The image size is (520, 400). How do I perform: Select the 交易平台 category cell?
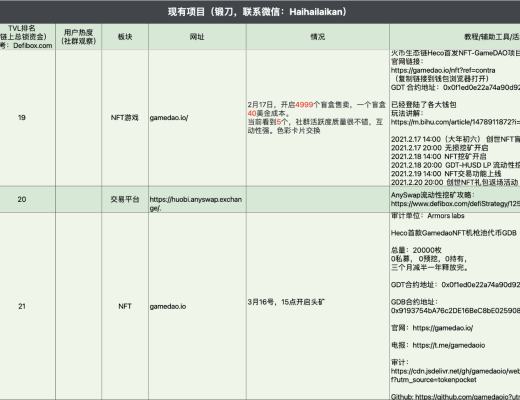(x=125, y=199)
